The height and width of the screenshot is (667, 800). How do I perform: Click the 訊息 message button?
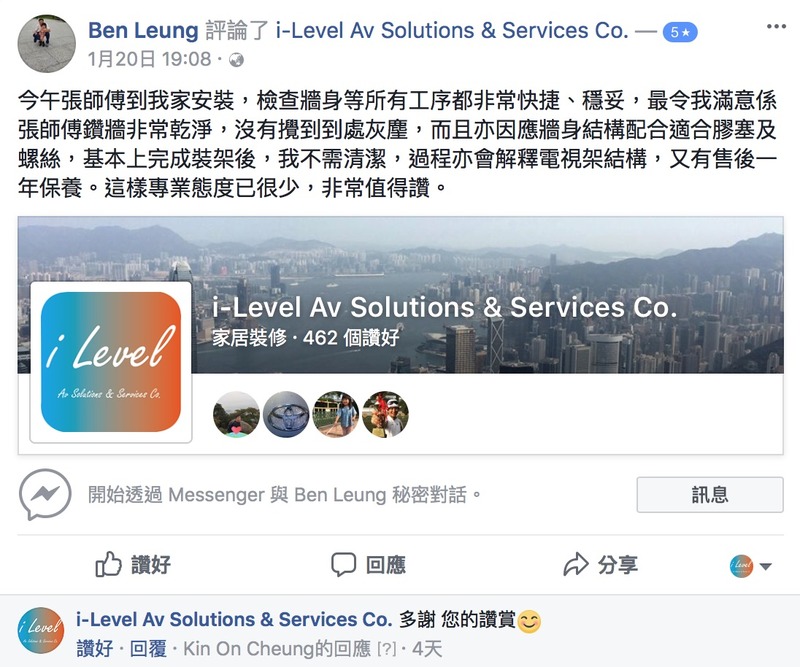click(710, 495)
